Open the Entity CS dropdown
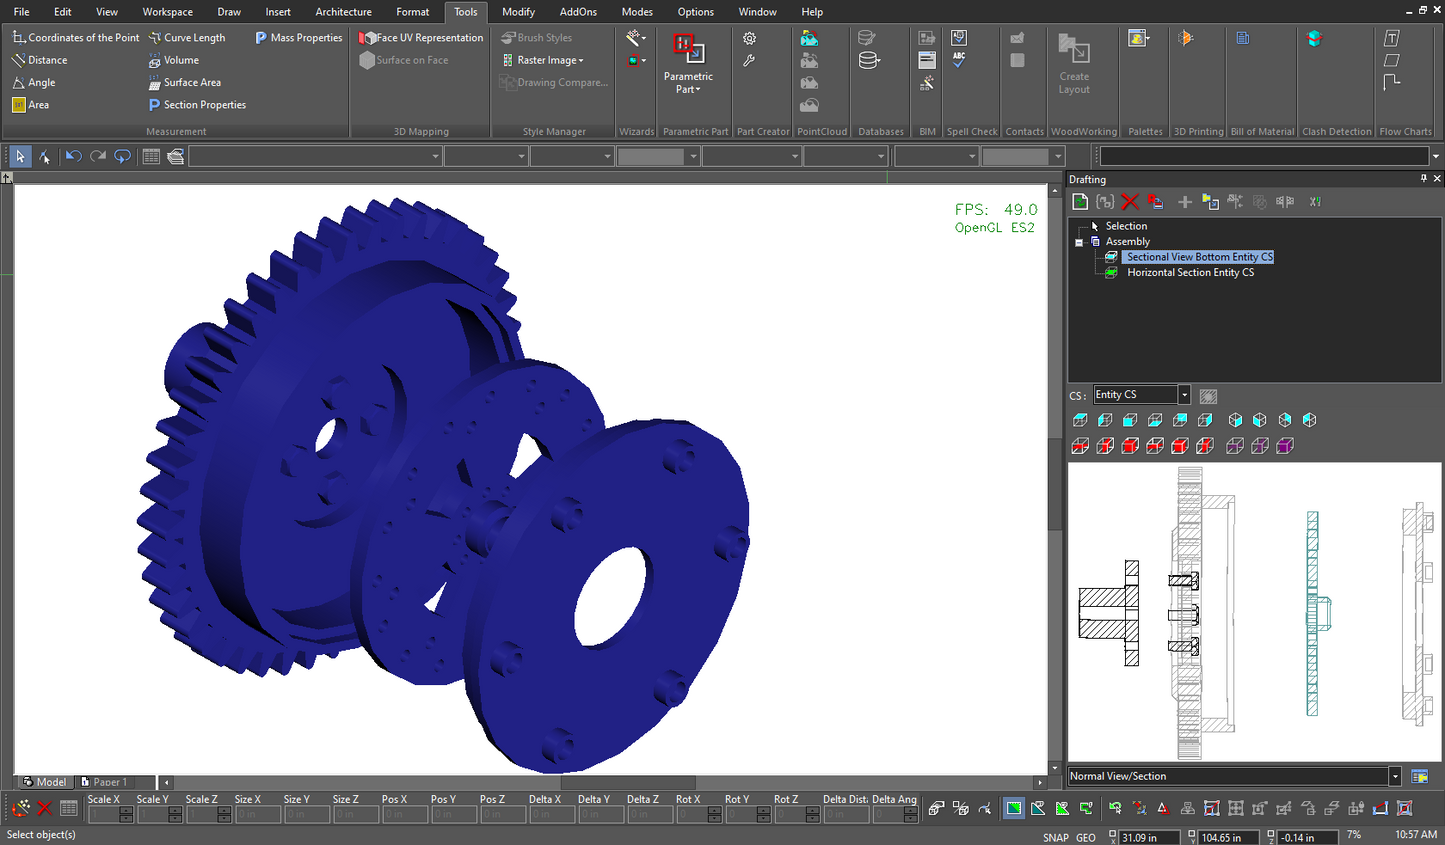1445x845 pixels. tap(1183, 394)
